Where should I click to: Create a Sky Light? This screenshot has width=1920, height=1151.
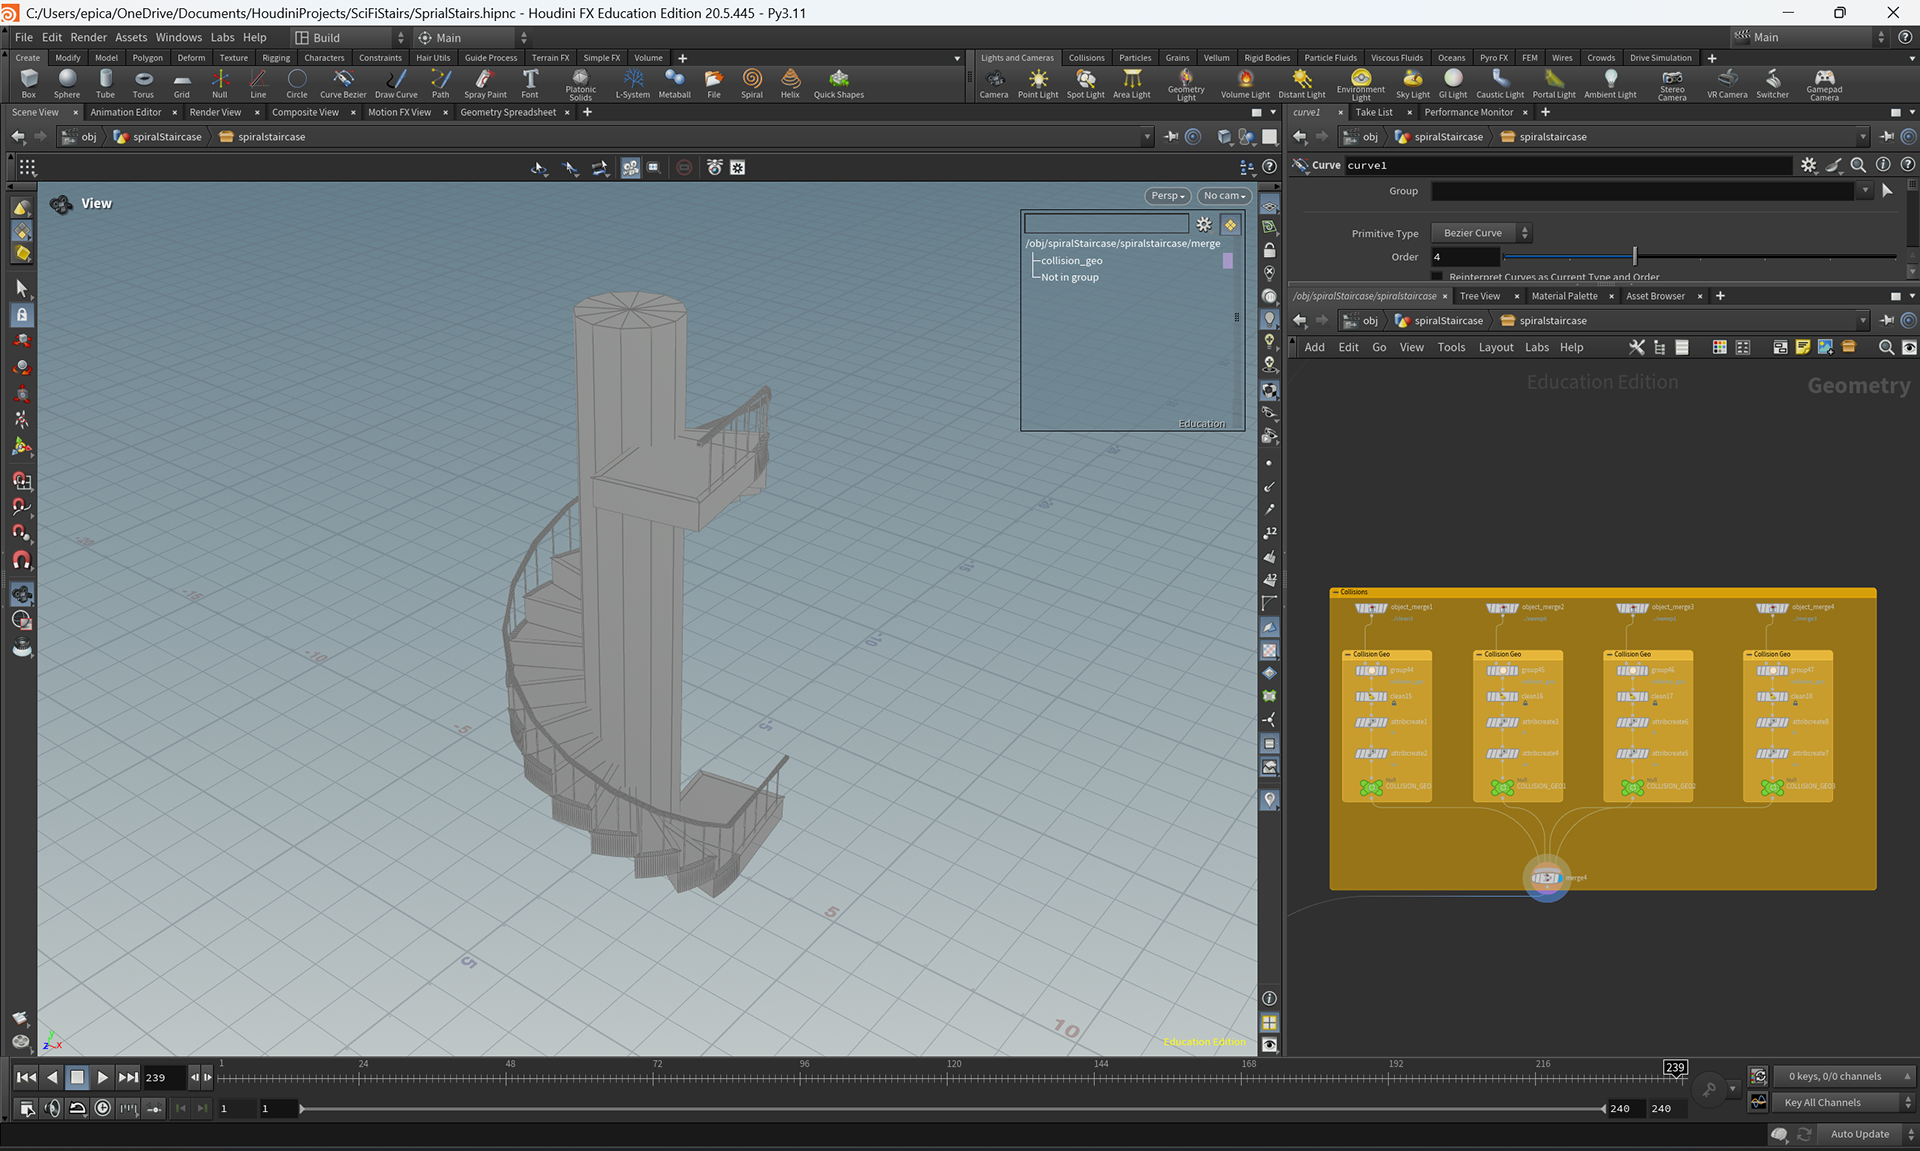pyautogui.click(x=1413, y=83)
